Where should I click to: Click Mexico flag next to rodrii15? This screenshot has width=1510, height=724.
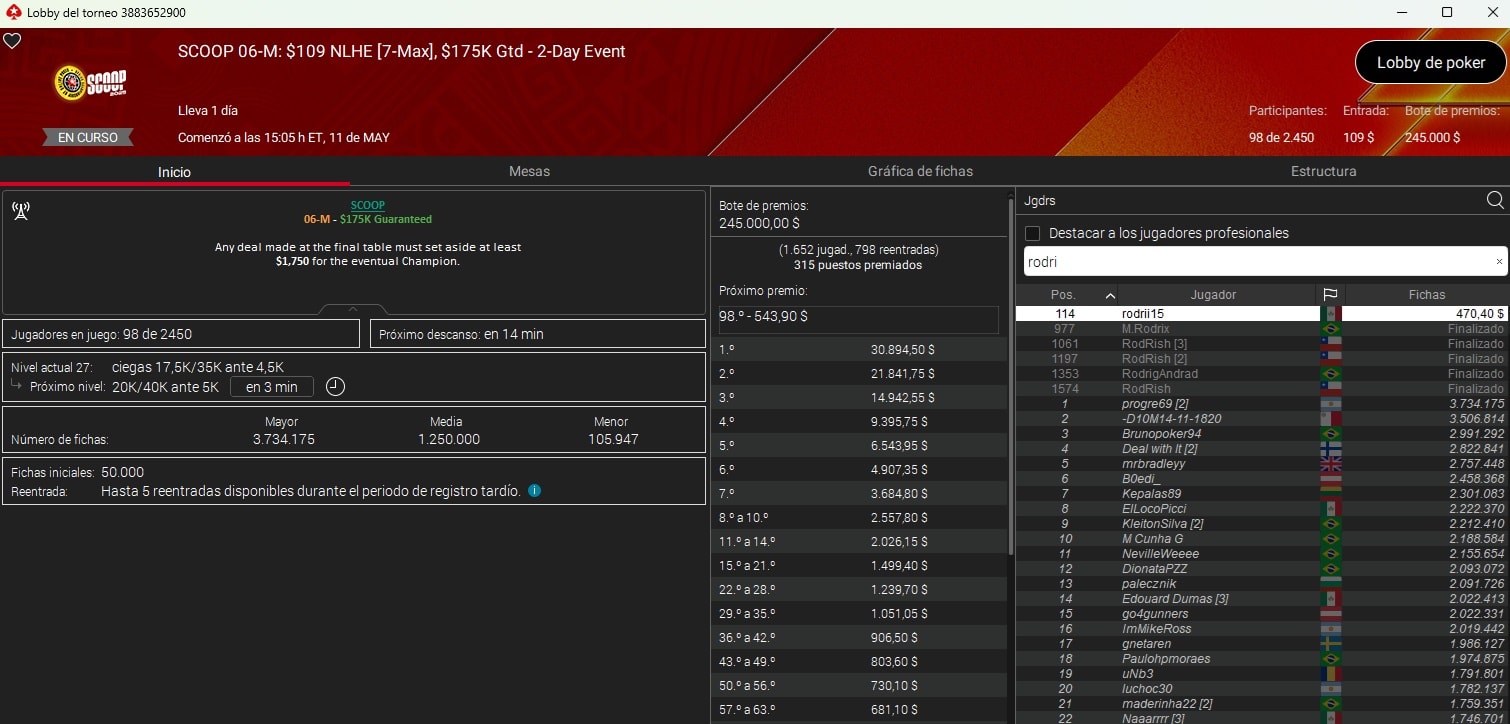point(1331,313)
